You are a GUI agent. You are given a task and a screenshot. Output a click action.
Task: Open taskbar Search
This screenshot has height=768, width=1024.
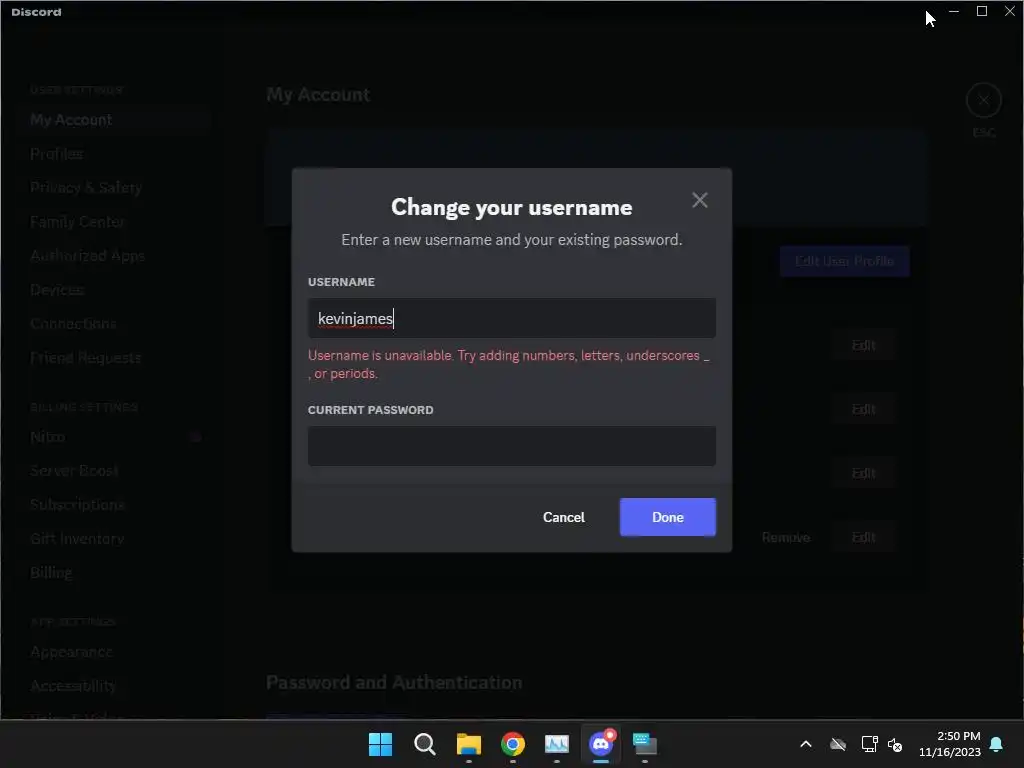pyautogui.click(x=424, y=744)
